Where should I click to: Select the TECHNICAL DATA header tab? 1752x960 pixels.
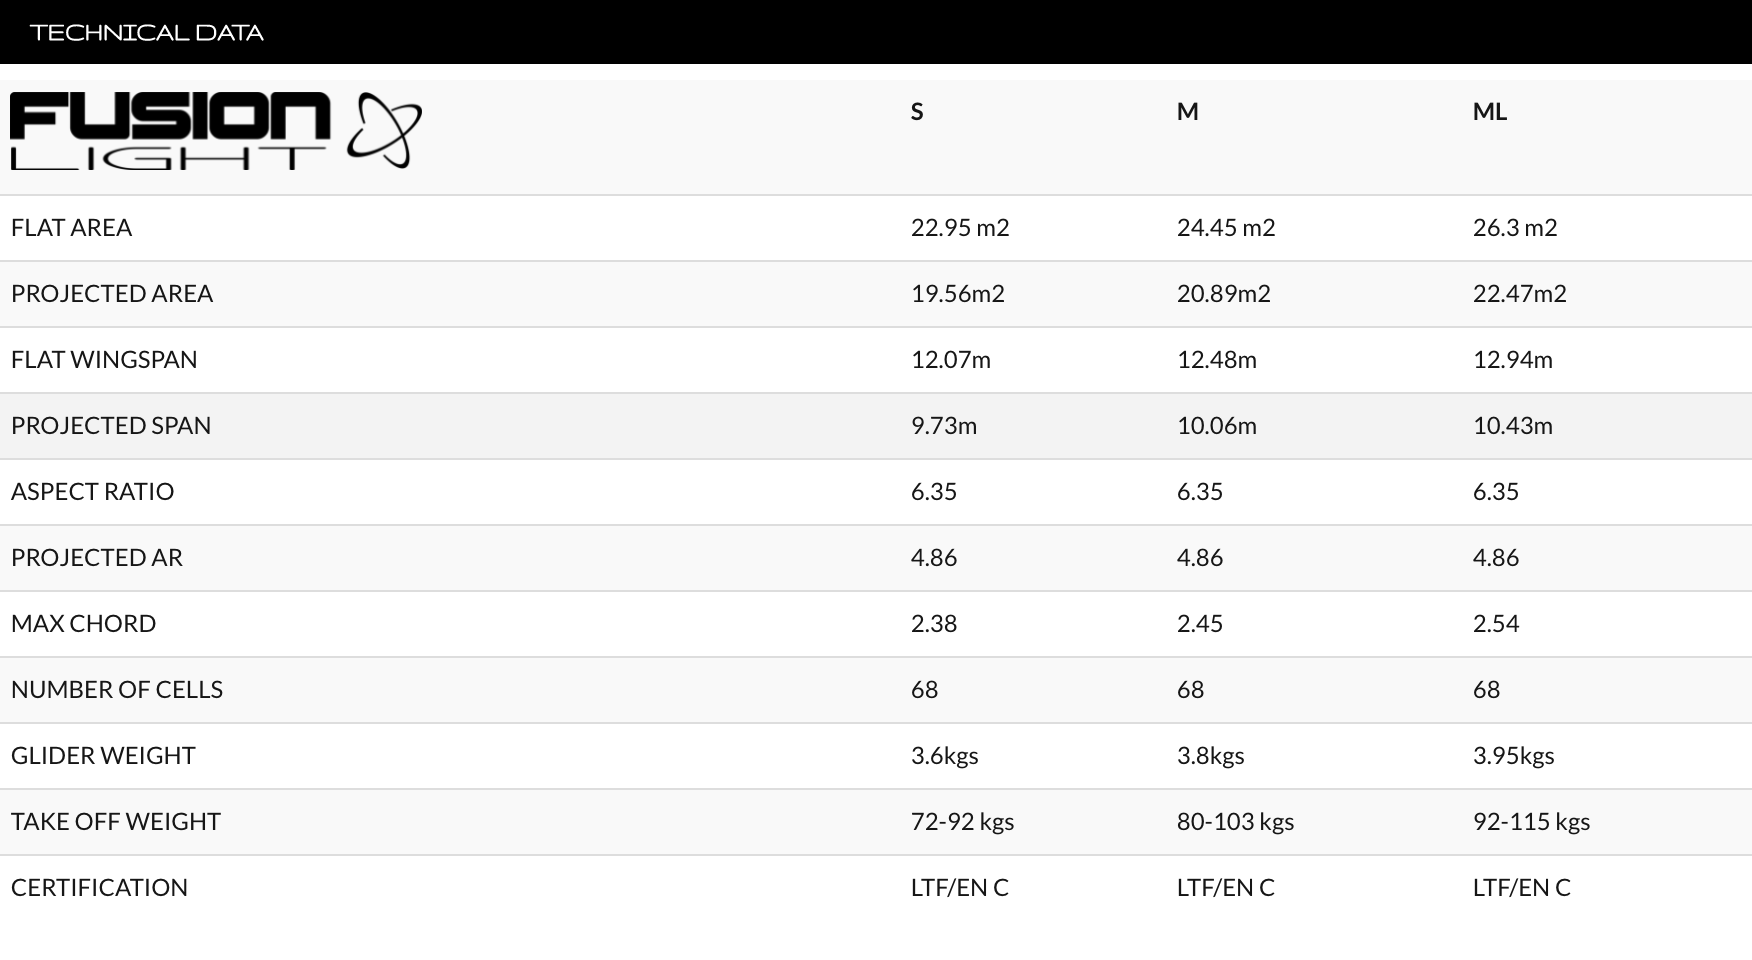[147, 32]
